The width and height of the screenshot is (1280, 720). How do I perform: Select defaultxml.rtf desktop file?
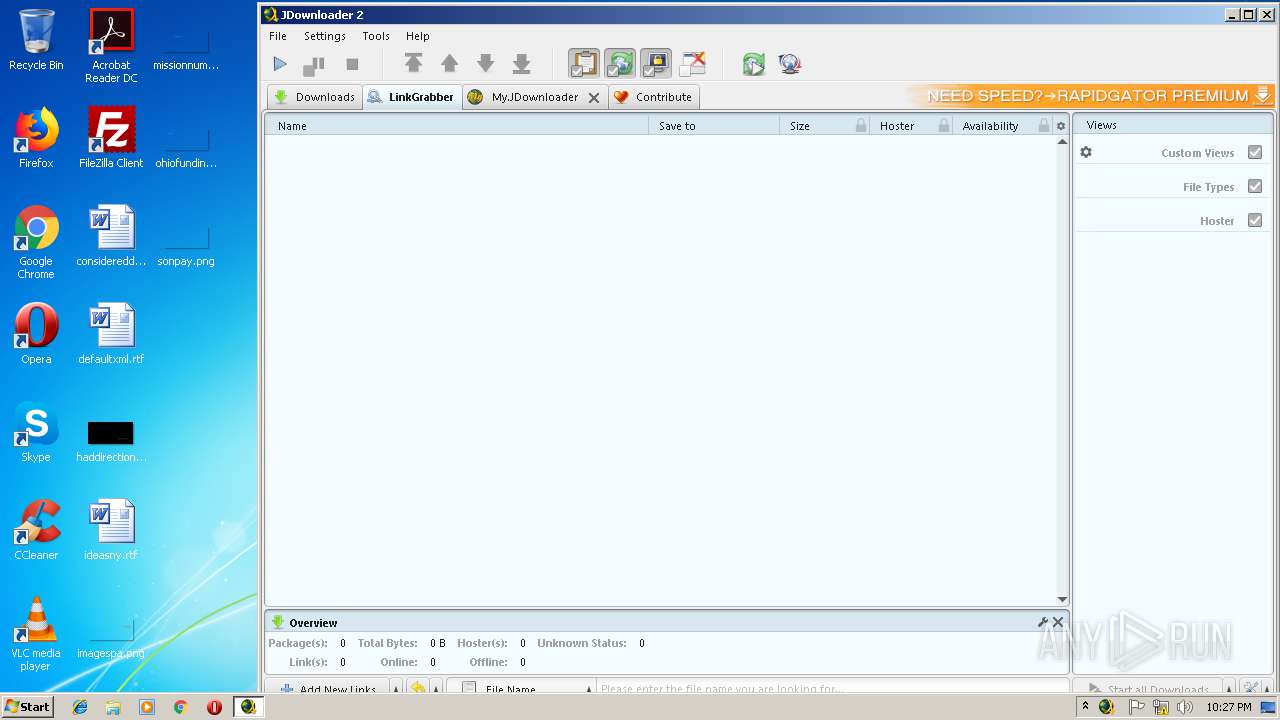click(x=111, y=334)
